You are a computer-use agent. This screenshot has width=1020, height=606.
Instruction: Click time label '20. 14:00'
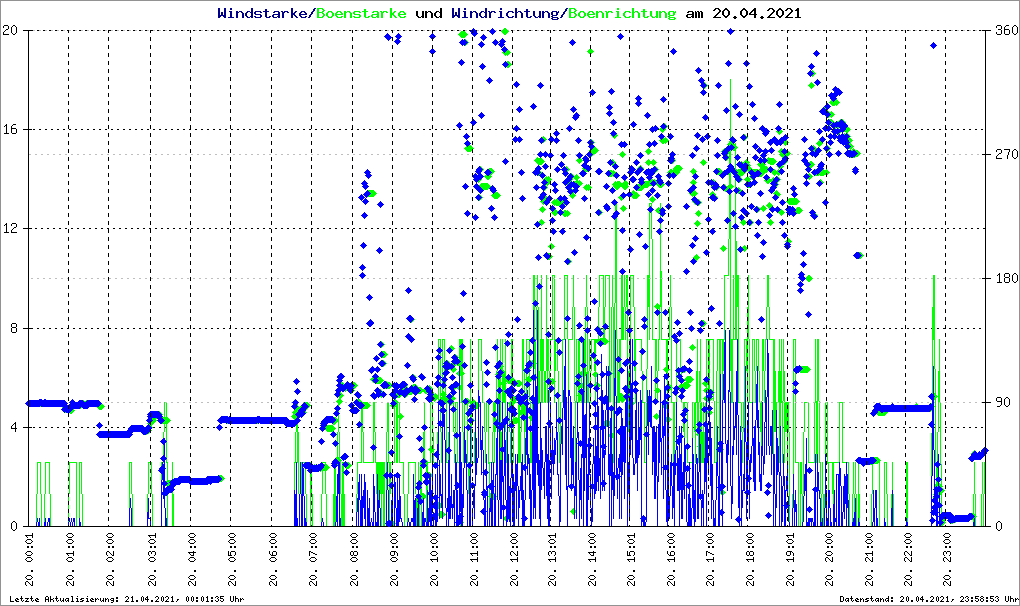click(591, 560)
